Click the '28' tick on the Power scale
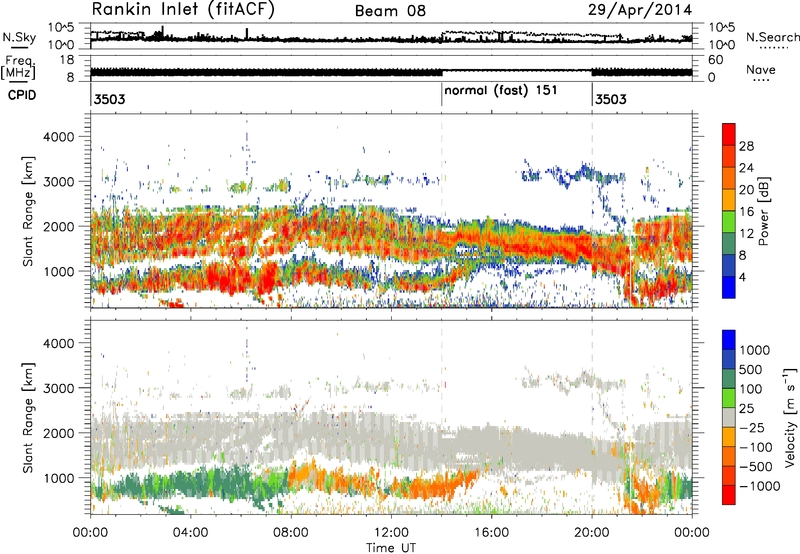This screenshot has height=554, width=800. (x=746, y=146)
